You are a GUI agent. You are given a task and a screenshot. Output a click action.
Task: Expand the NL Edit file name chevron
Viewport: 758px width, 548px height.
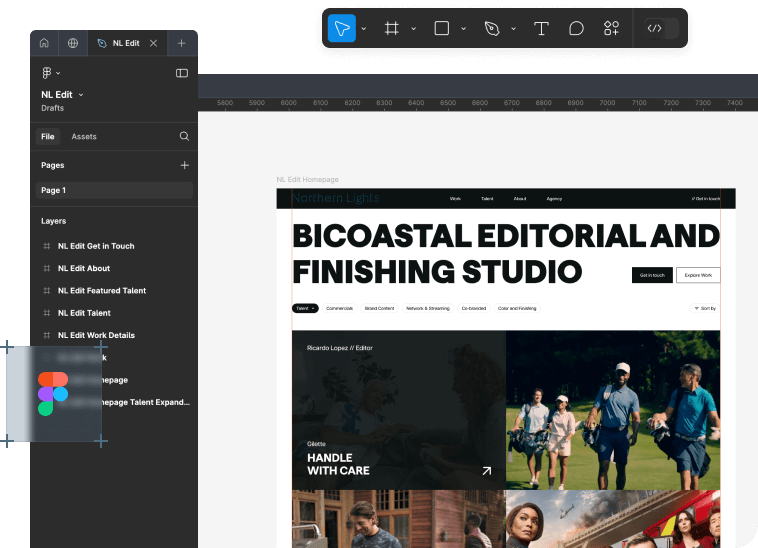tap(81, 95)
